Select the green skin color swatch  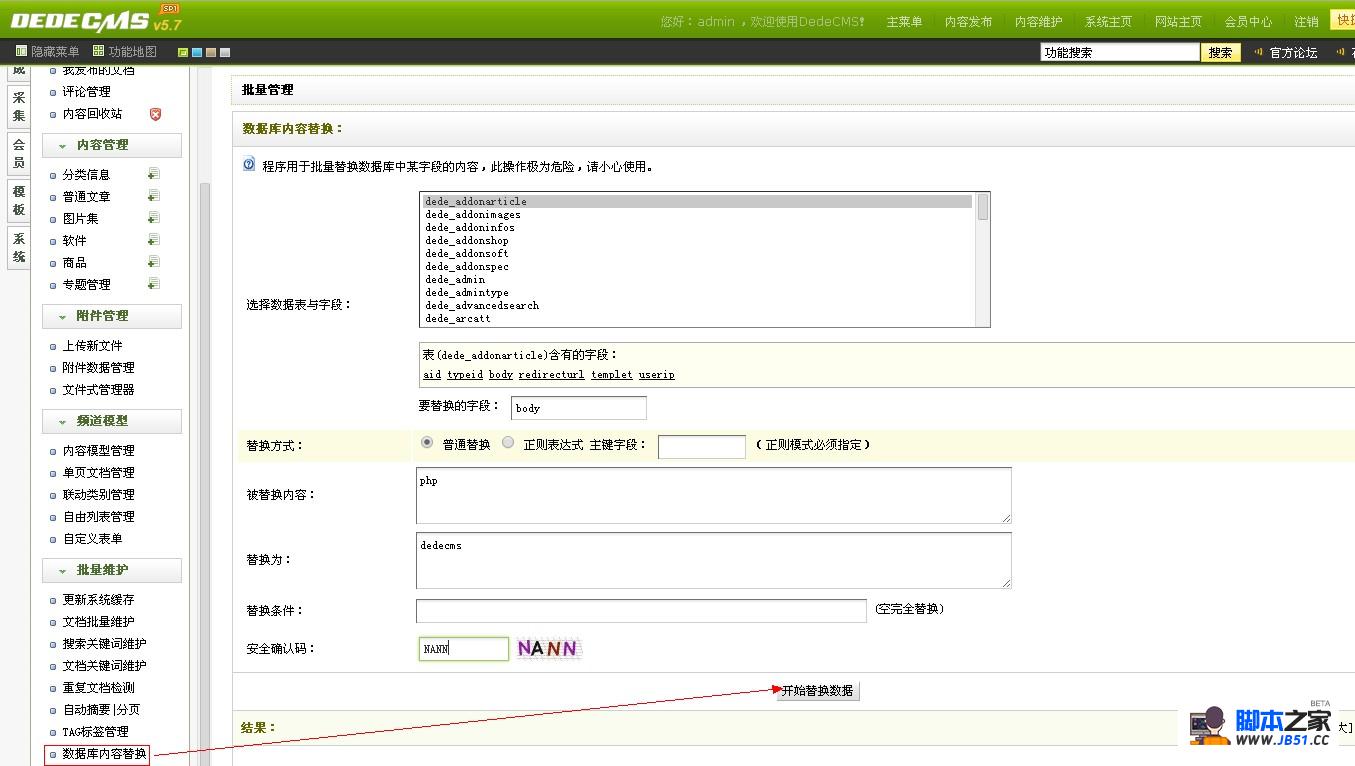pyautogui.click(x=183, y=52)
